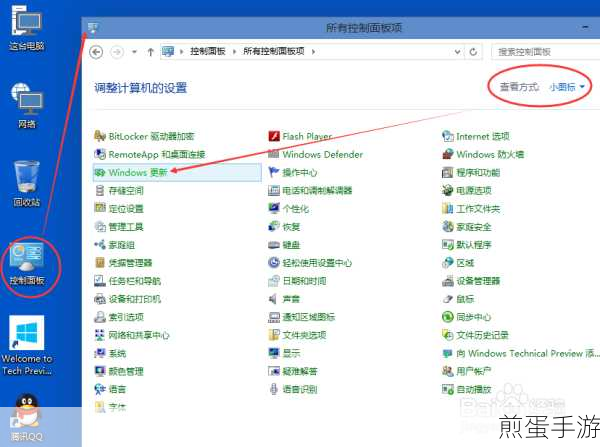Open 凭据管理器 item

(x=123, y=263)
